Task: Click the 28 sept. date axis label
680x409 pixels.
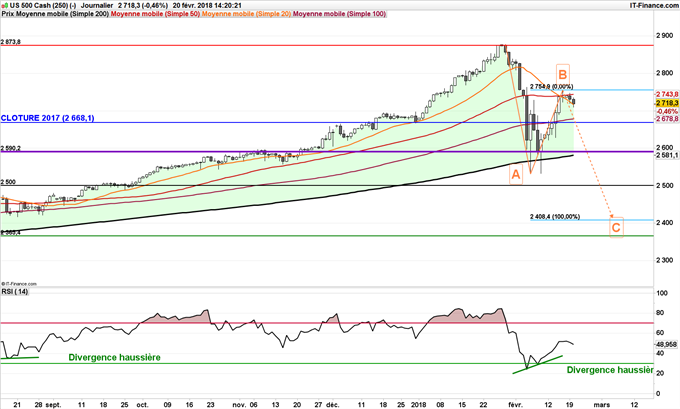Action: point(48,404)
